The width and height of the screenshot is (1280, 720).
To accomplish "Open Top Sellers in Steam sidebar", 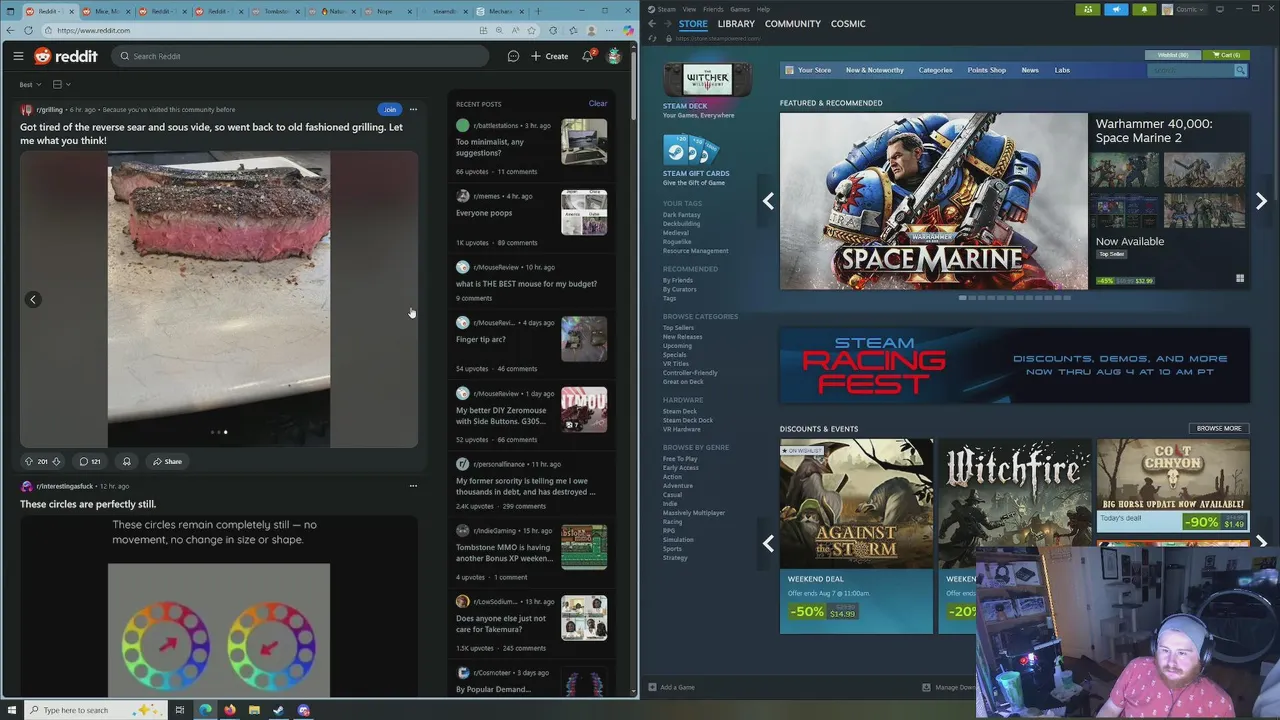I will click(678, 328).
